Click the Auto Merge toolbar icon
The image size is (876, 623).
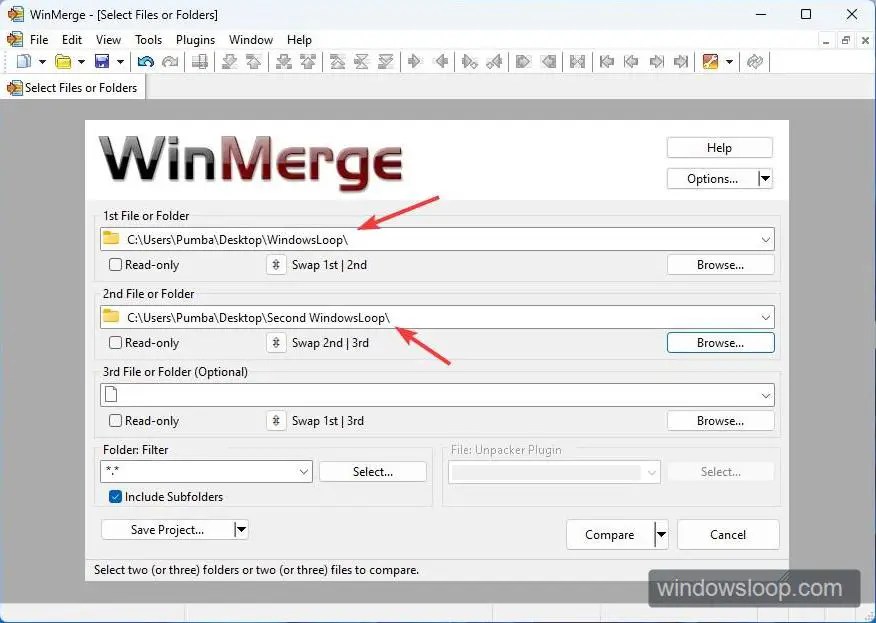point(577,61)
